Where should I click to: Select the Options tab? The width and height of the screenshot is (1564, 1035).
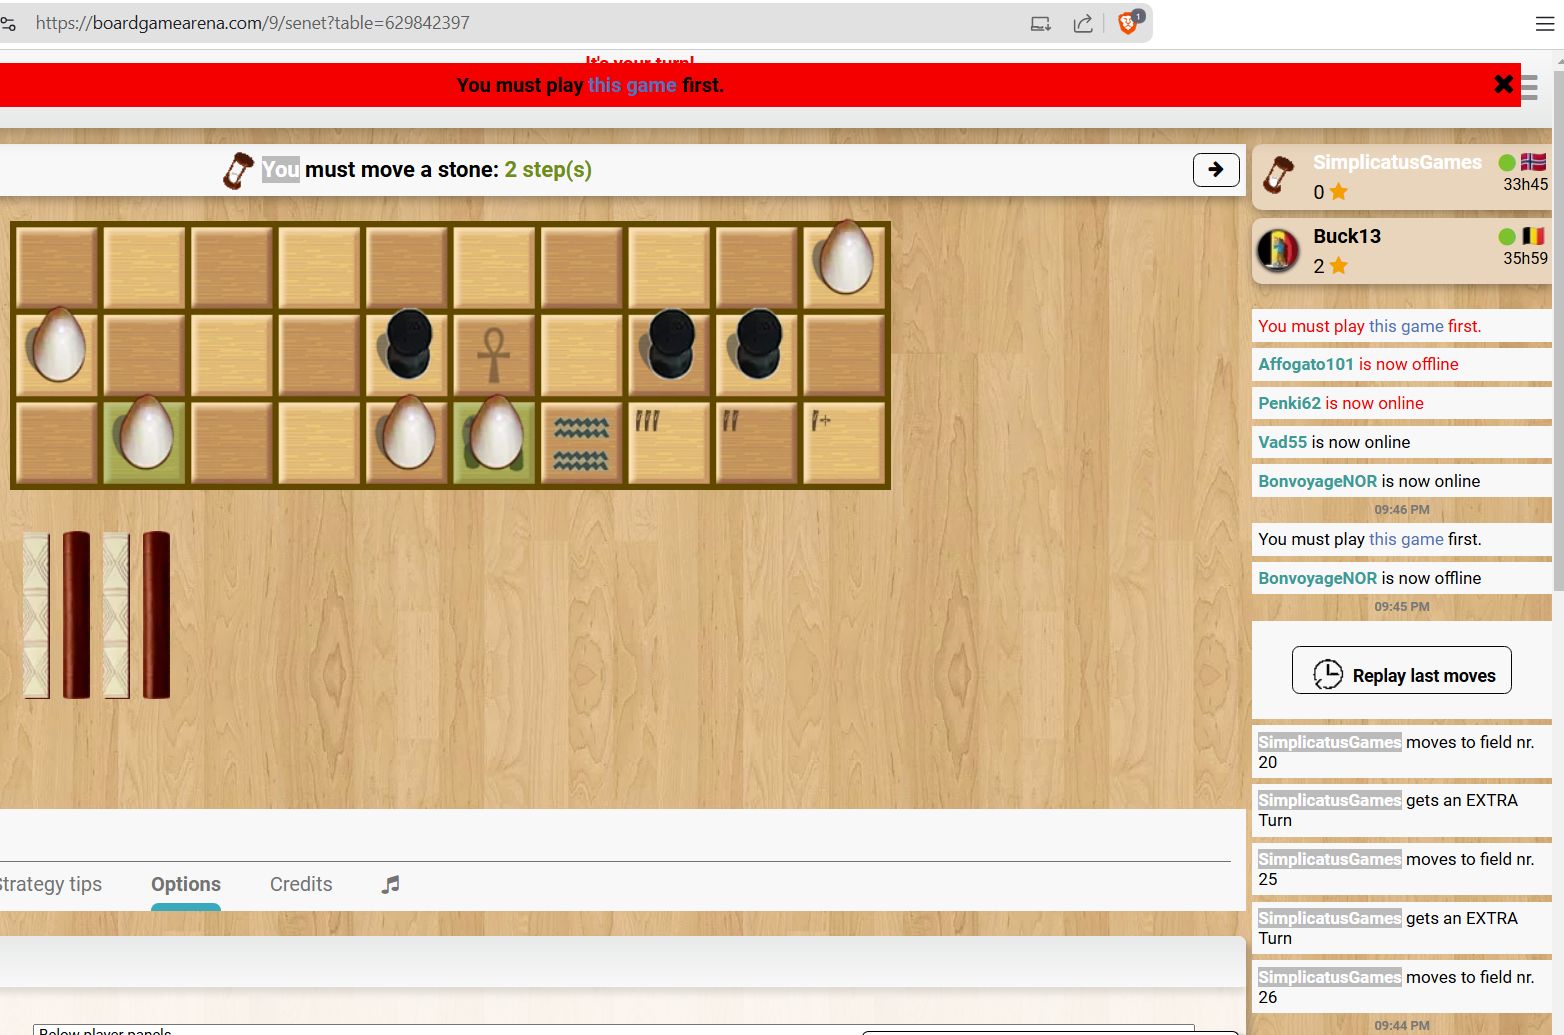click(186, 884)
